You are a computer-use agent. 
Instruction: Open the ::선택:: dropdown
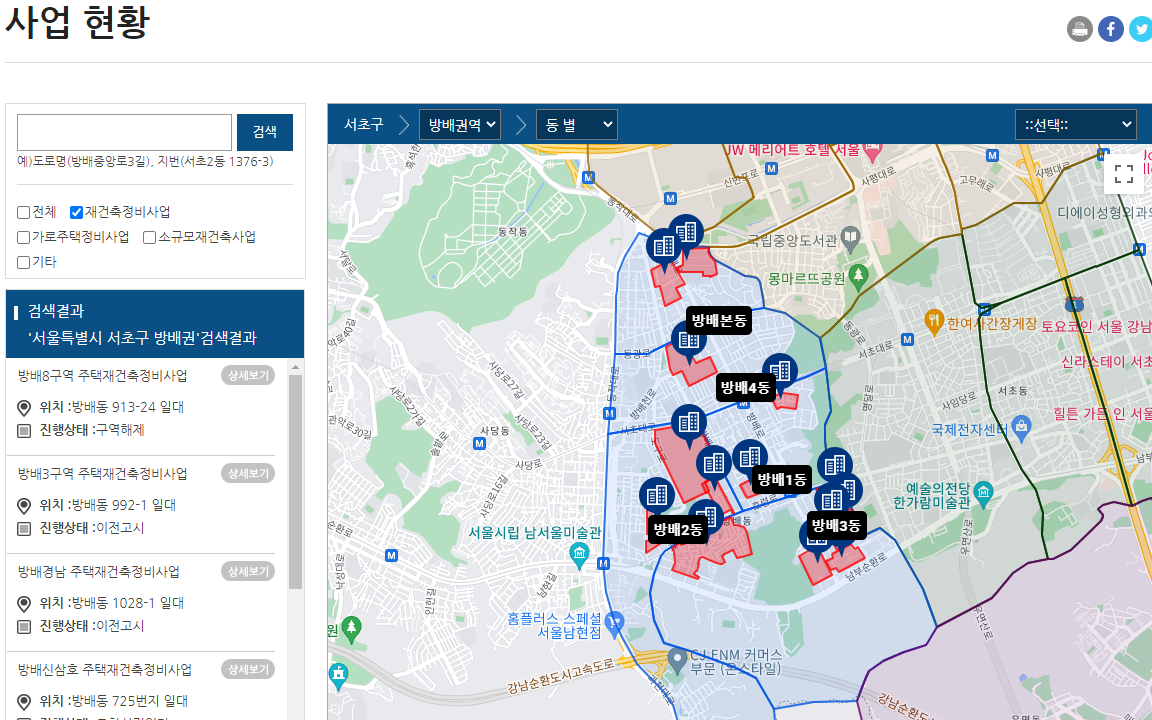(x=1076, y=125)
